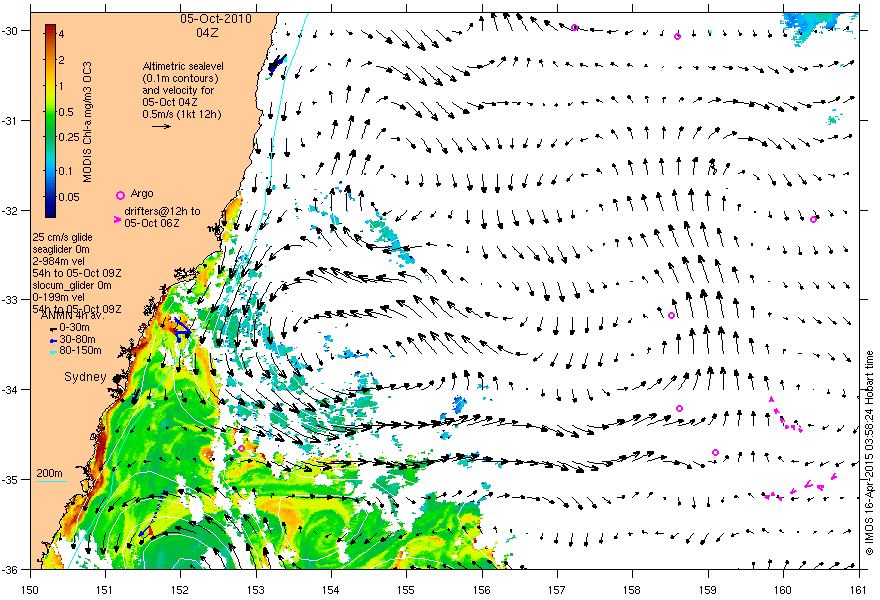Click the colorbar tick label '0.5'
This screenshot has height=600, width=880.
(66, 112)
